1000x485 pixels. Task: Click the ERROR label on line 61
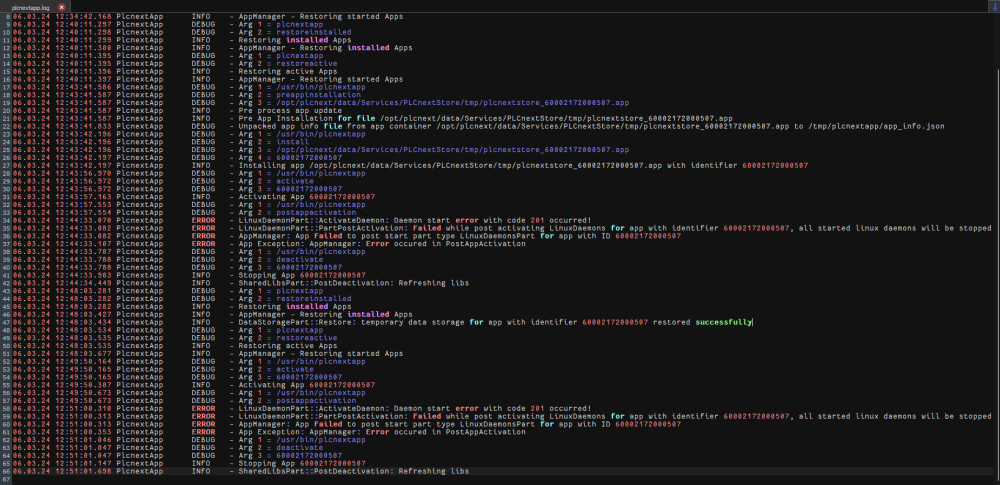203,431
